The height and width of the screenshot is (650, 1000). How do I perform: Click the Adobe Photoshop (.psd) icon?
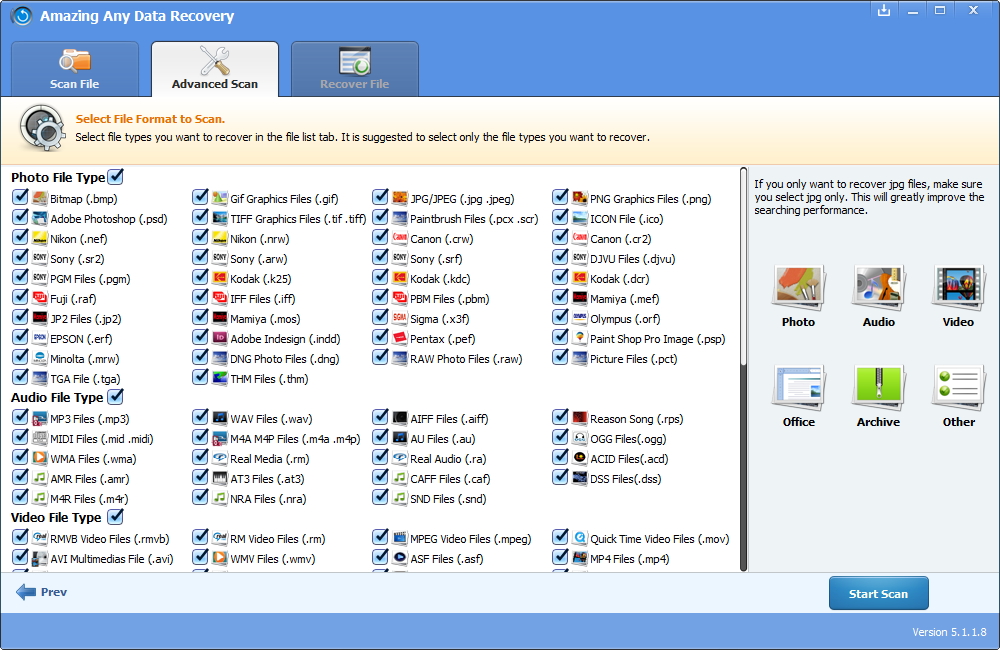pos(40,218)
